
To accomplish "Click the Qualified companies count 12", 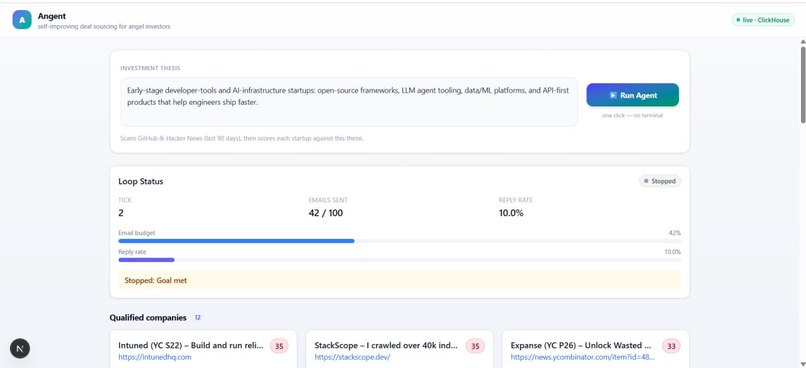I will (197, 318).
